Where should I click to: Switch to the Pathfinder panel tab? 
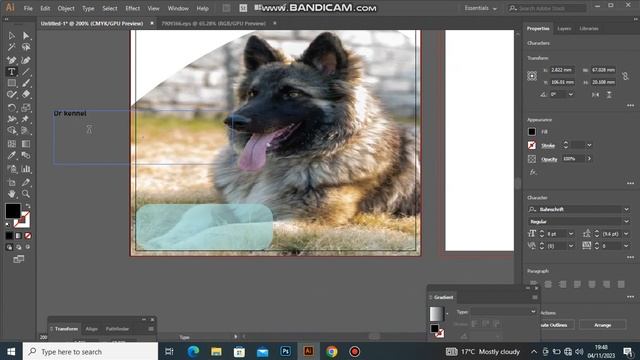117,329
